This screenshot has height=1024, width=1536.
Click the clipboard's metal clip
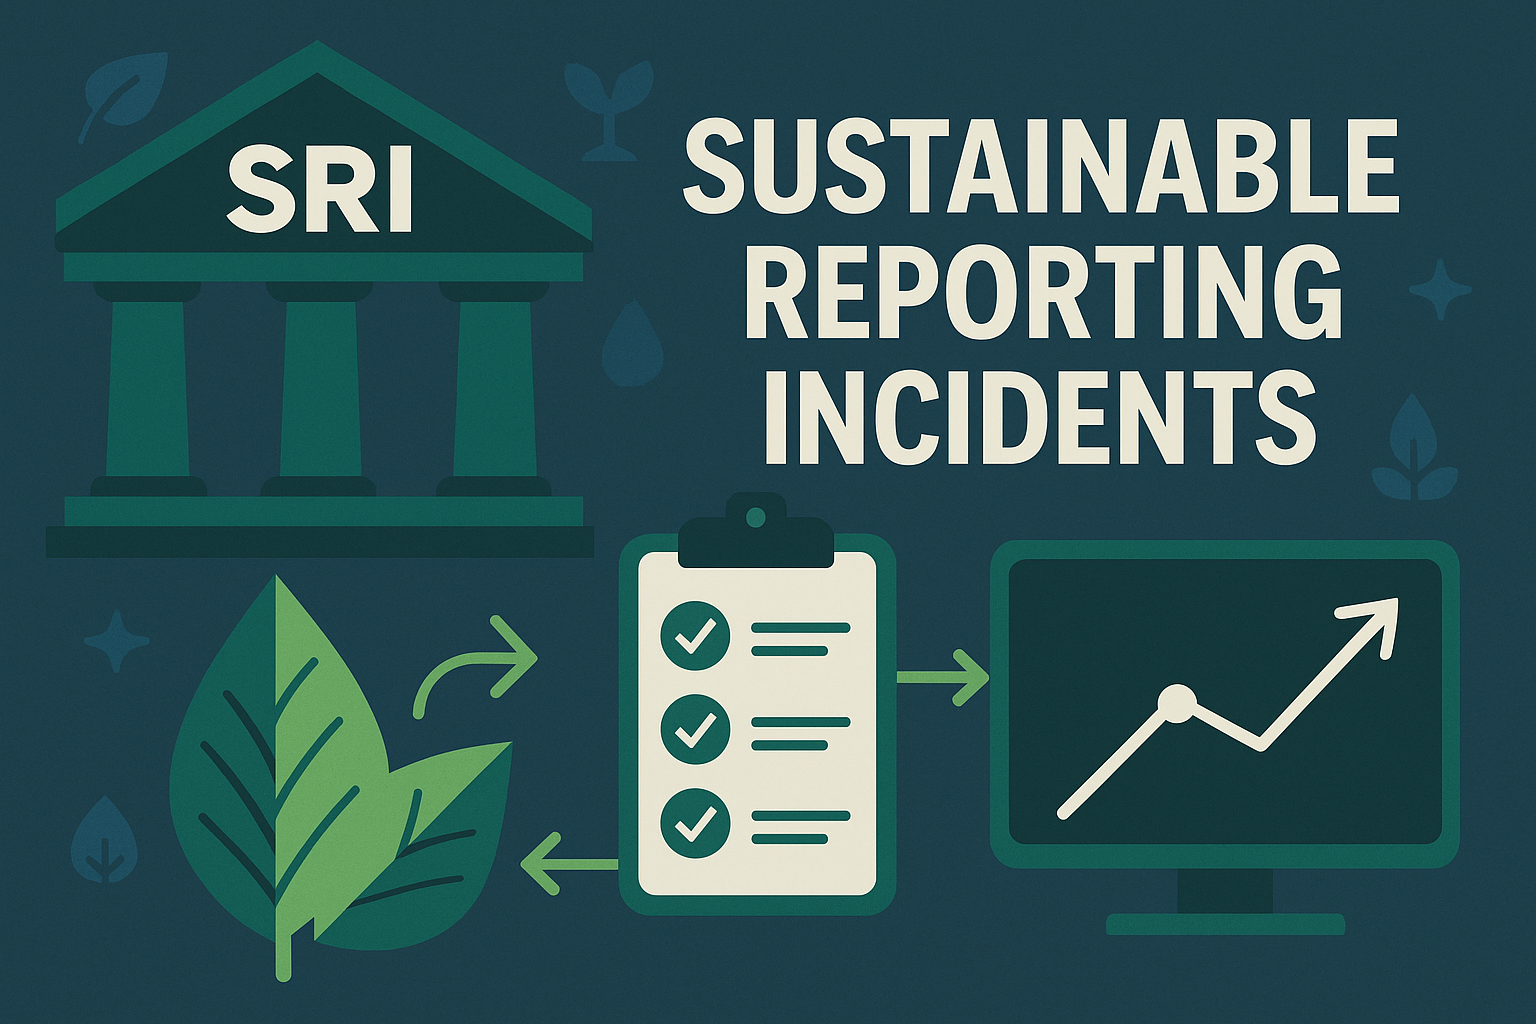click(756, 532)
